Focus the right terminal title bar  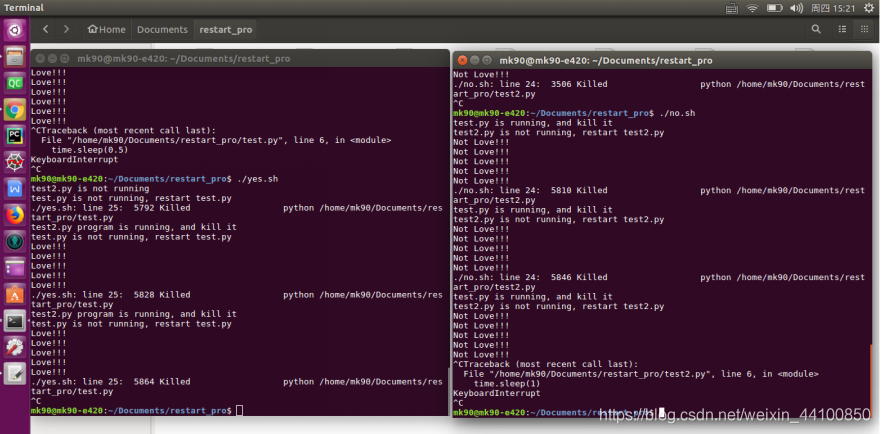[x=662, y=60]
